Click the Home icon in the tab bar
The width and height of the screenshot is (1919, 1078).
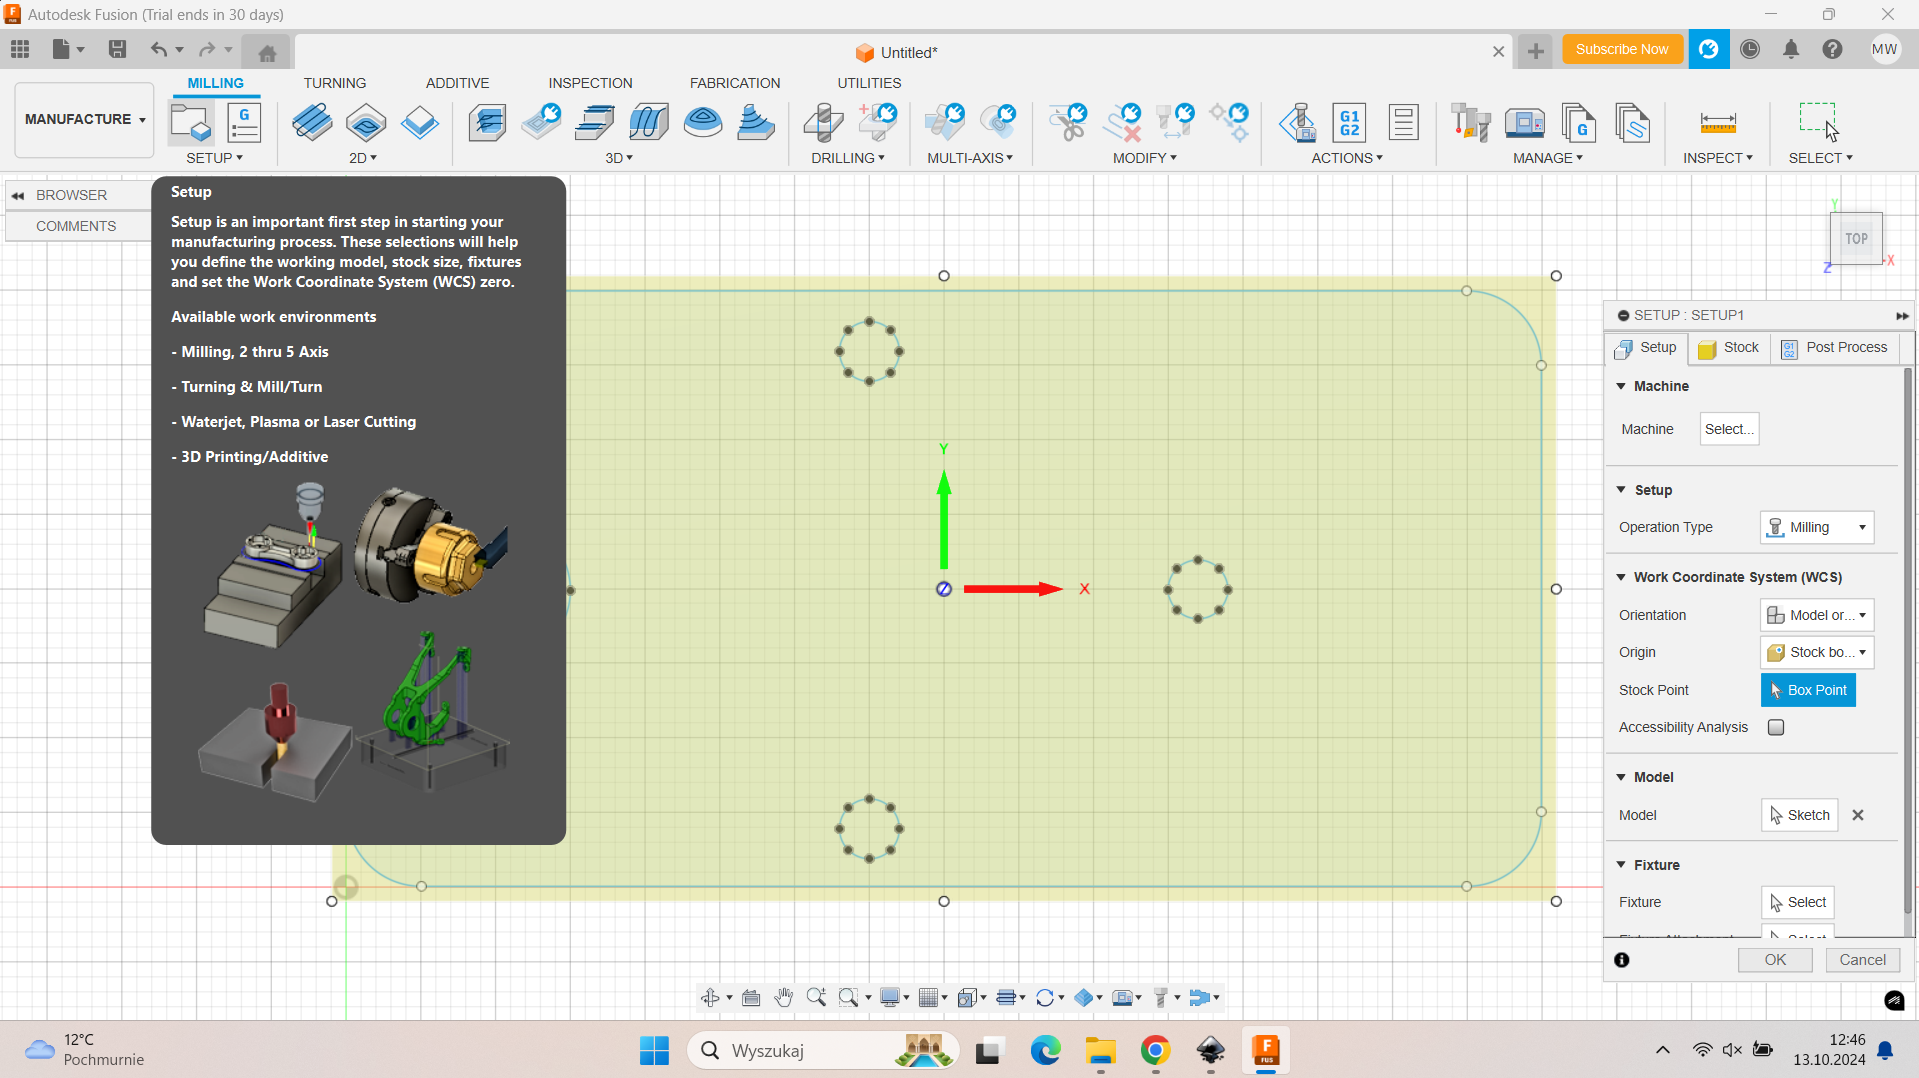267,52
